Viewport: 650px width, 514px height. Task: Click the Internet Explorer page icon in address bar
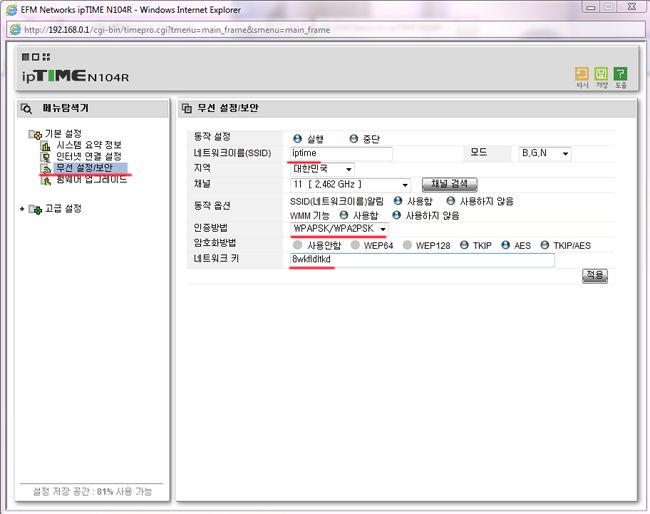pyautogui.click(x=15, y=29)
